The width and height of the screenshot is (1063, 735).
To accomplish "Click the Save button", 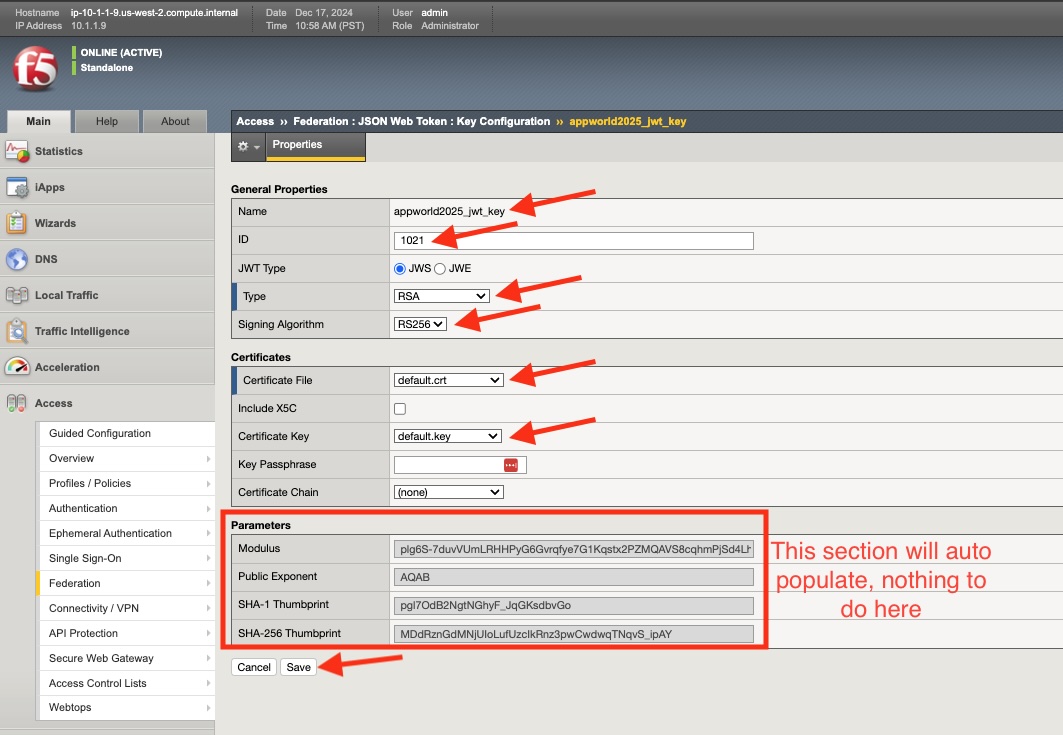I will pyautogui.click(x=298, y=667).
